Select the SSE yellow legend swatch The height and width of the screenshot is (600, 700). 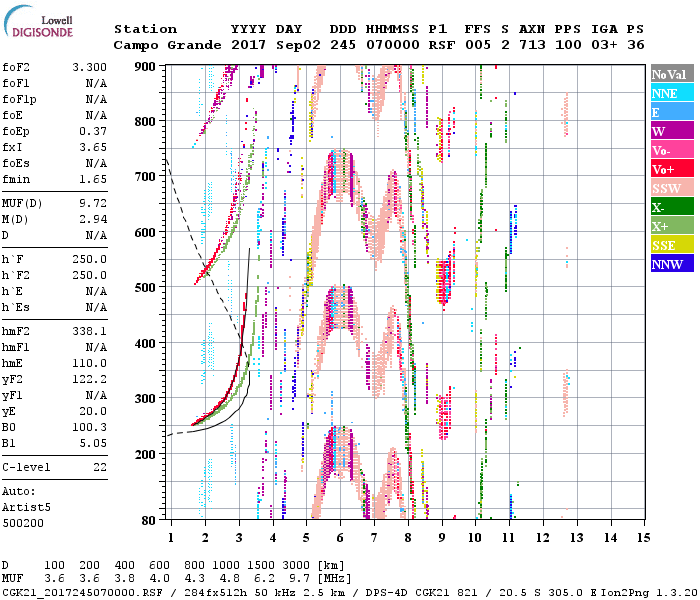point(672,245)
